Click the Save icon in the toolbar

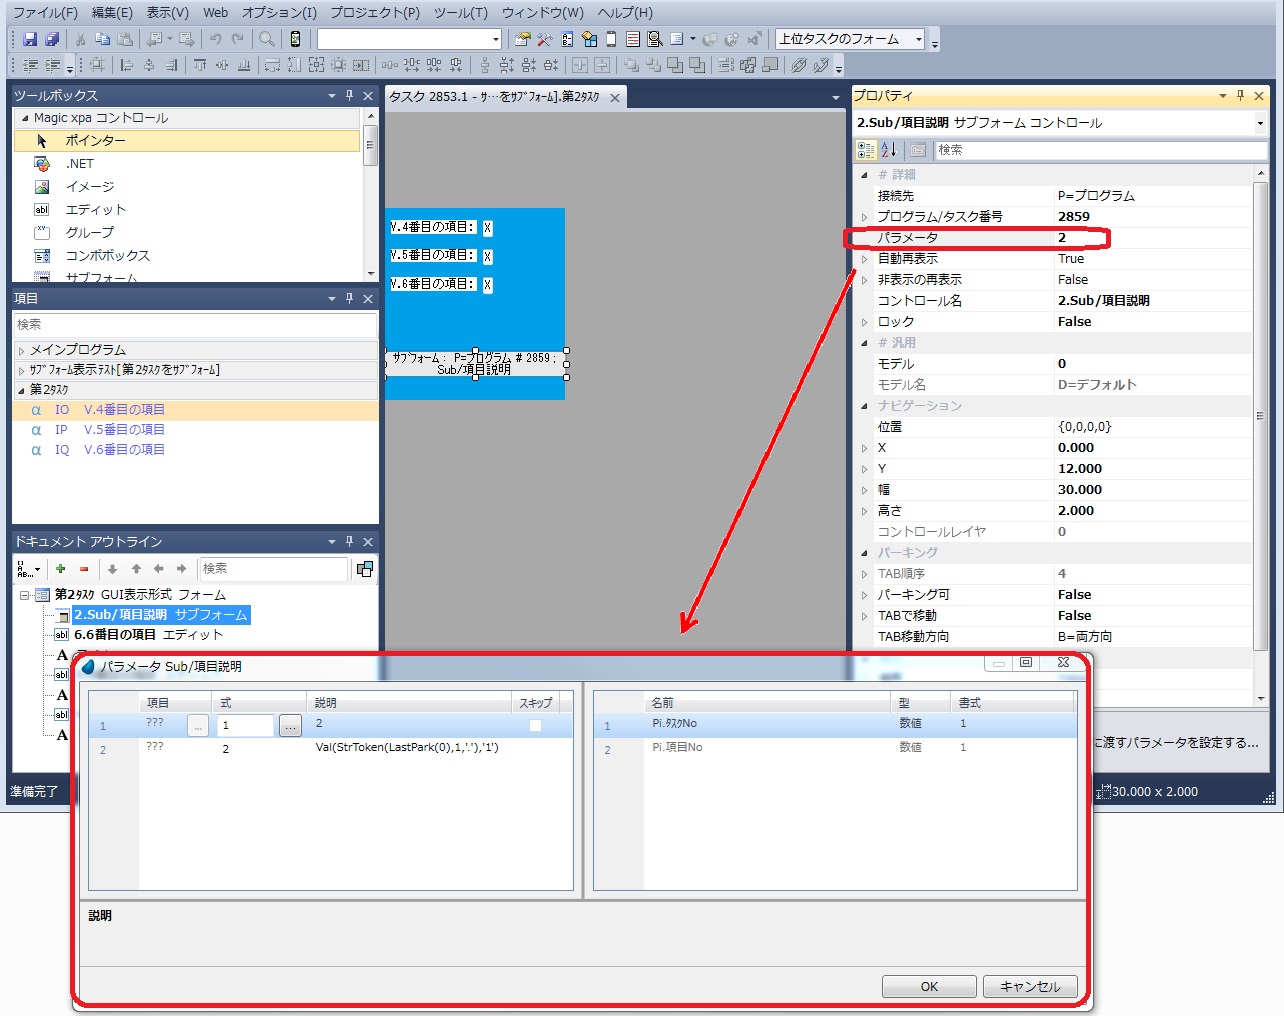[30, 39]
